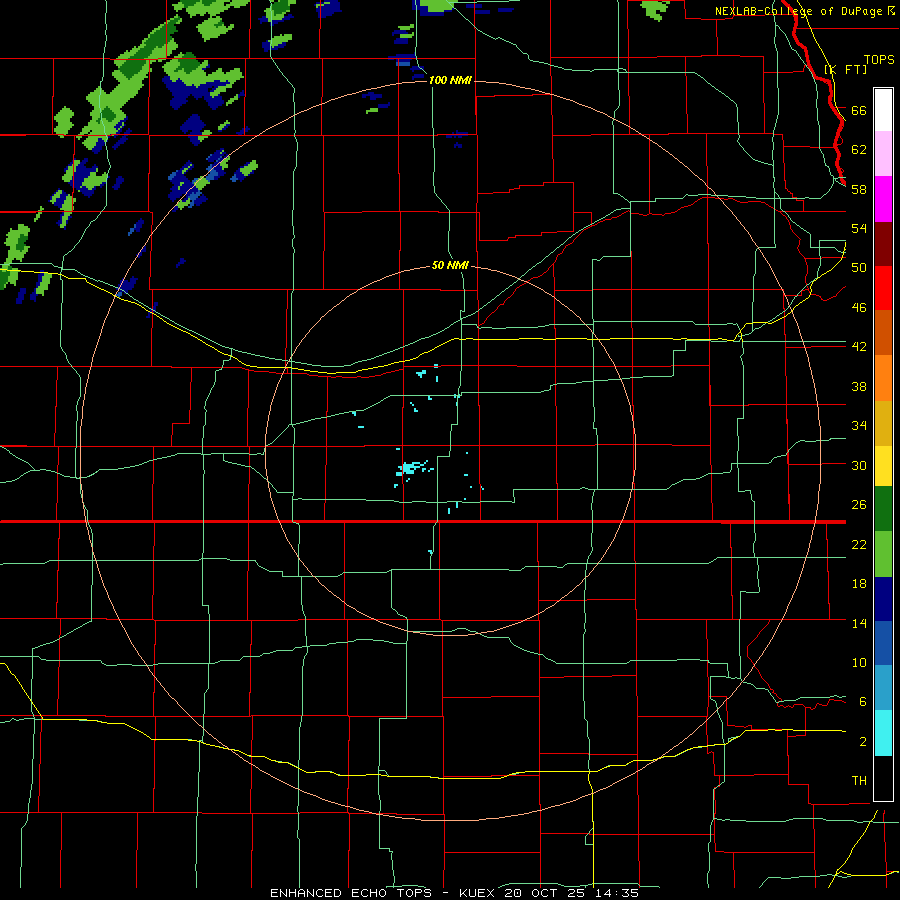Click the "62" legend value
The height and width of the screenshot is (900, 900).
click(x=859, y=150)
